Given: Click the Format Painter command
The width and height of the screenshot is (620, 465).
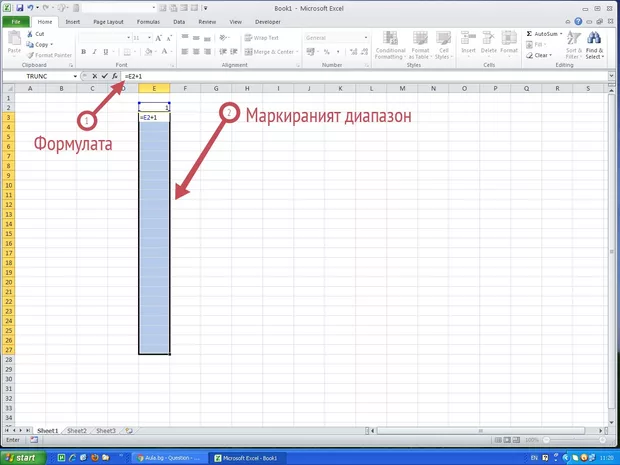Looking at the screenshot, I should tap(49, 55).
